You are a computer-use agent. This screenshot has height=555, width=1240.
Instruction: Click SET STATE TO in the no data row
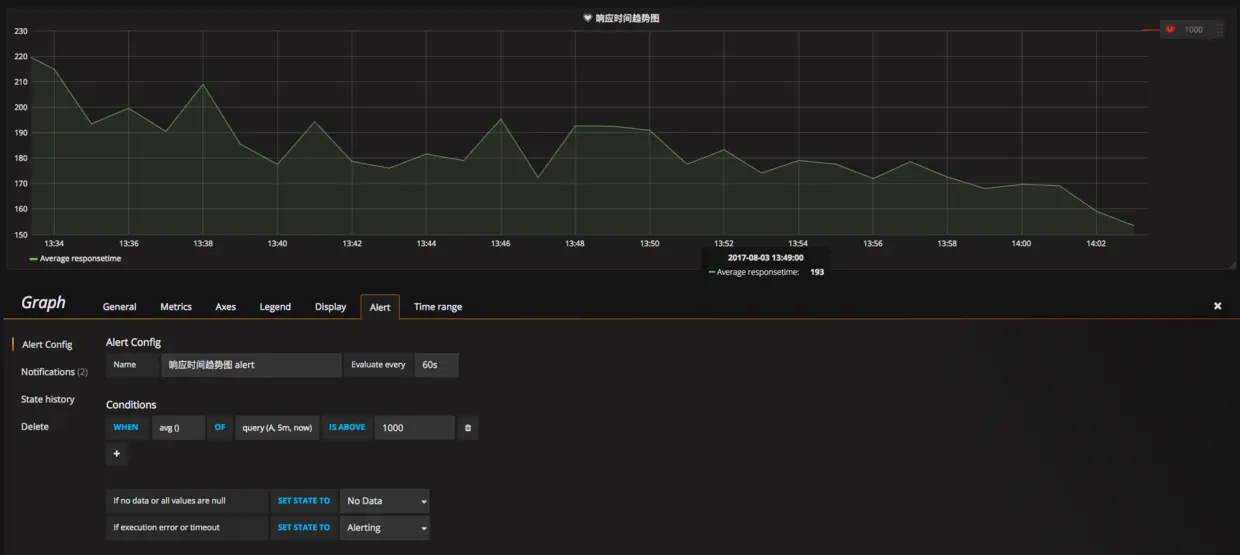click(x=304, y=501)
